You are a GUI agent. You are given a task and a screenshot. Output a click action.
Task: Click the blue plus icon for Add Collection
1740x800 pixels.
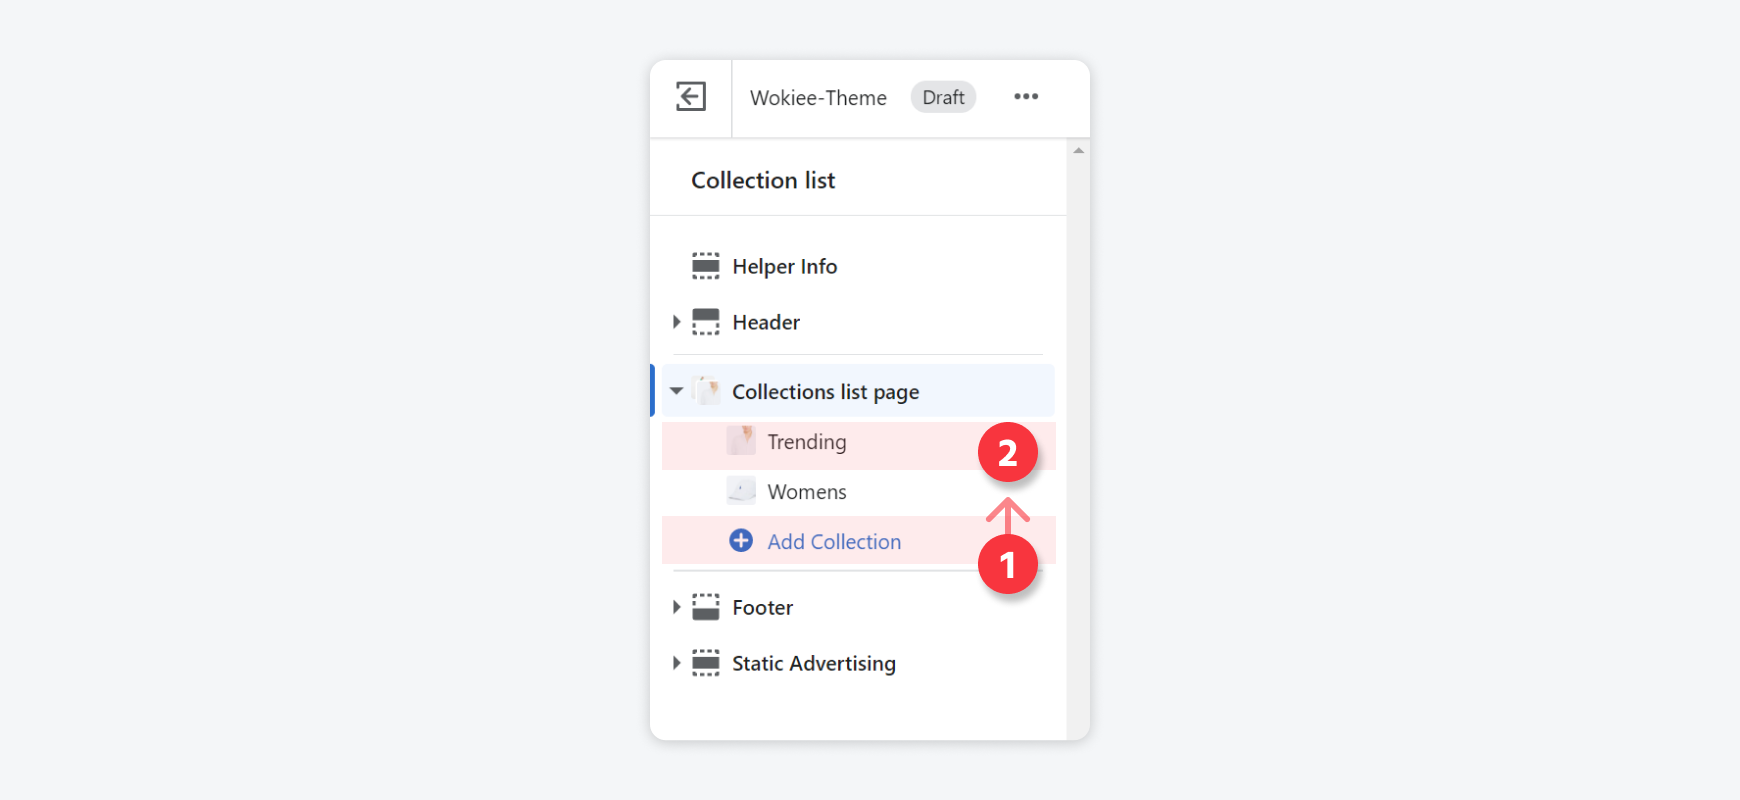tap(741, 541)
